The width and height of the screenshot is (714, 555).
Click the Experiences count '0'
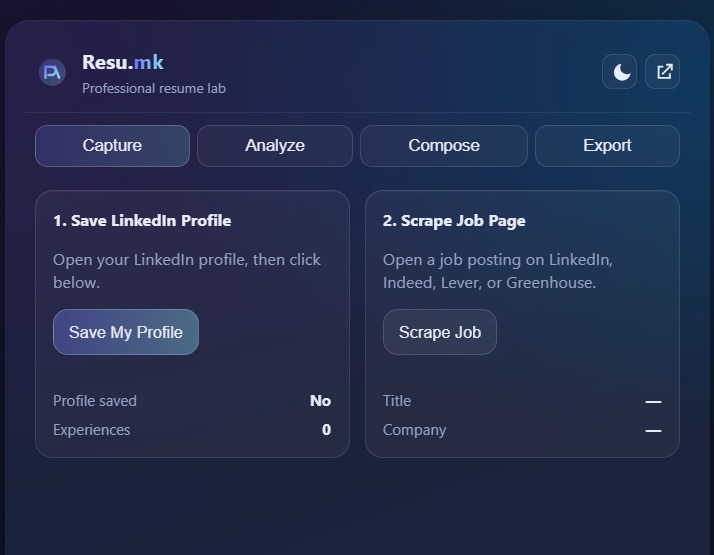326,430
